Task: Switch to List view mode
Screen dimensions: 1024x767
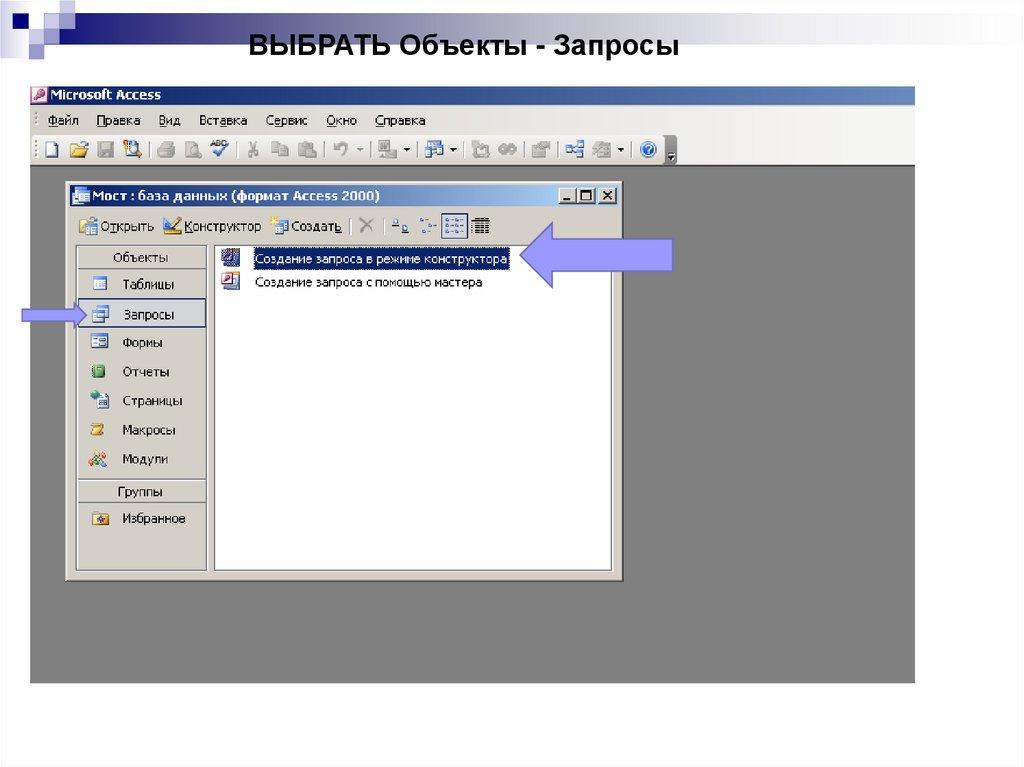Action: (x=454, y=226)
